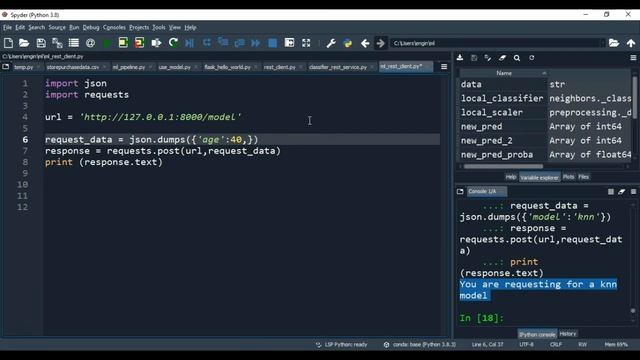
Task: Open the Tools menu
Action: point(158,27)
